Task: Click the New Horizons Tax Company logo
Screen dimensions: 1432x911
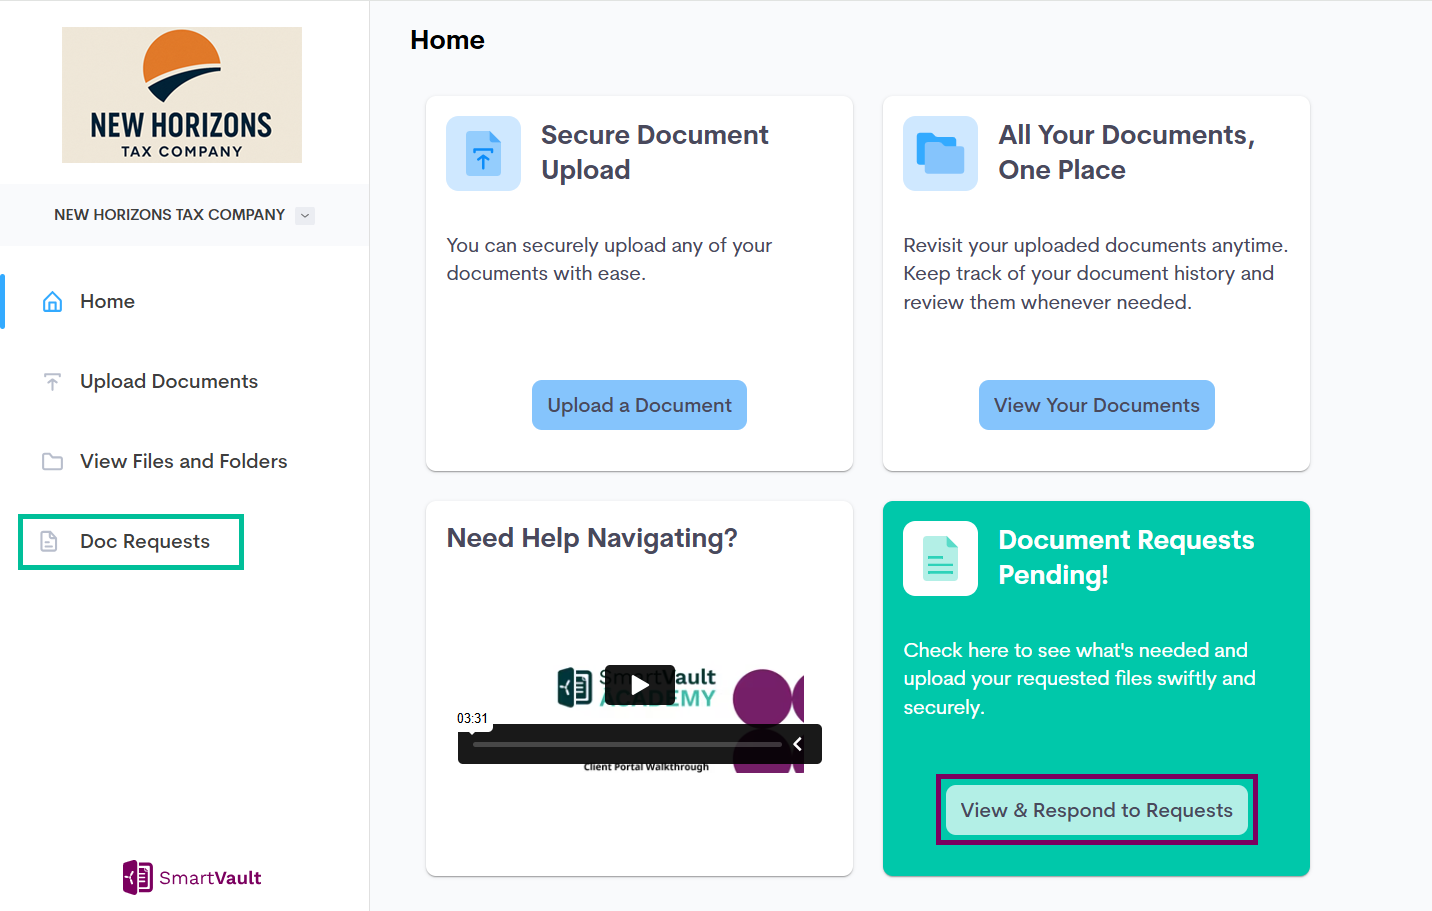Action: point(182,95)
